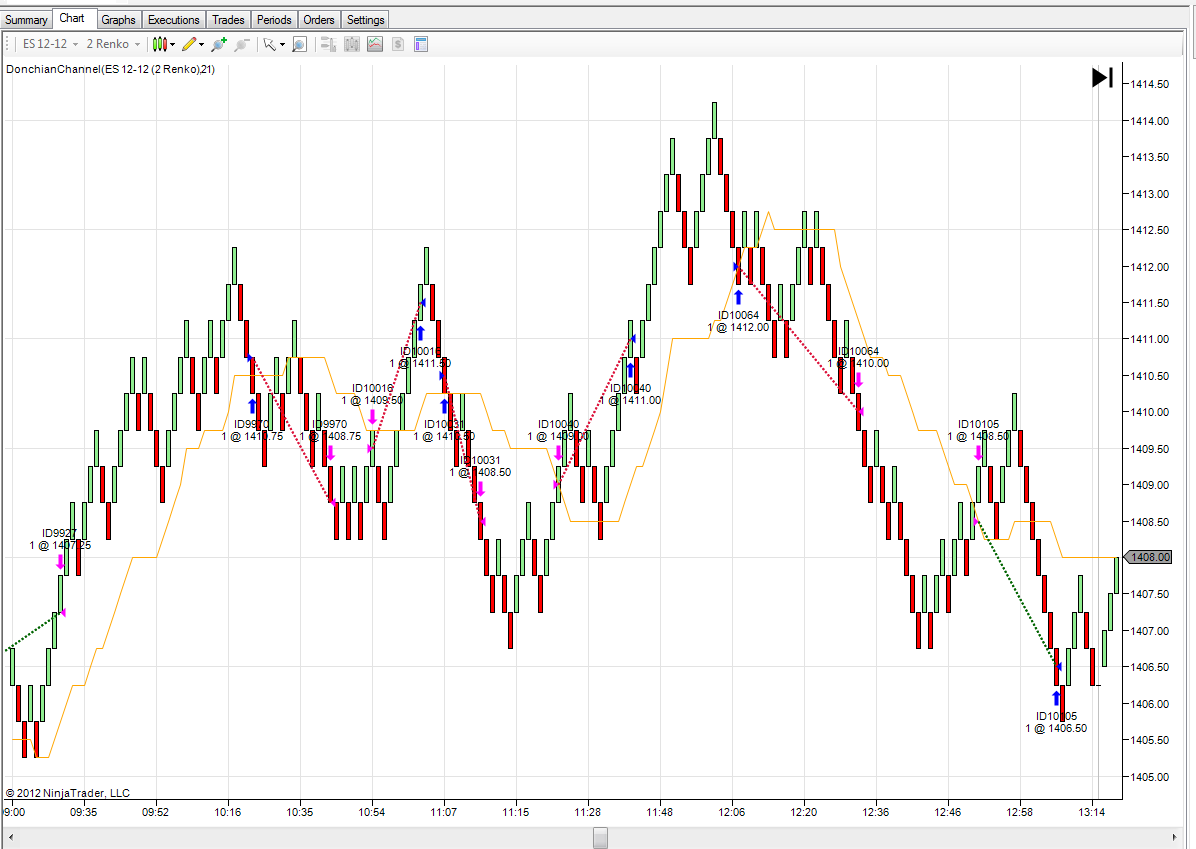Viewport: 1196px width, 849px height.
Task: Click the 12:06 time axis label
Action: tap(731, 812)
